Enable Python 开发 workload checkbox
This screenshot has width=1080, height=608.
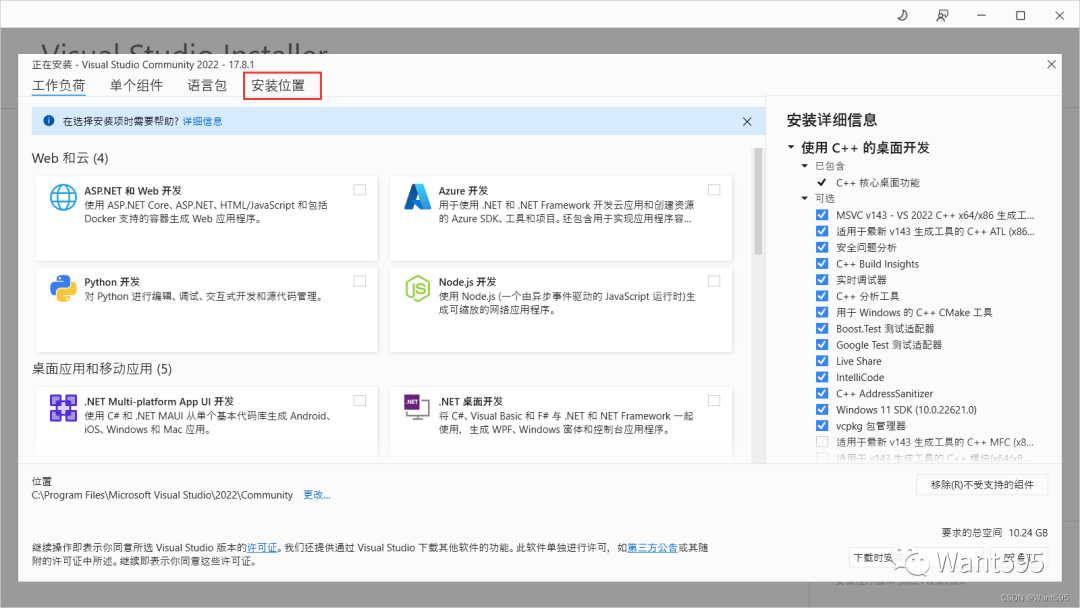point(360,281)
